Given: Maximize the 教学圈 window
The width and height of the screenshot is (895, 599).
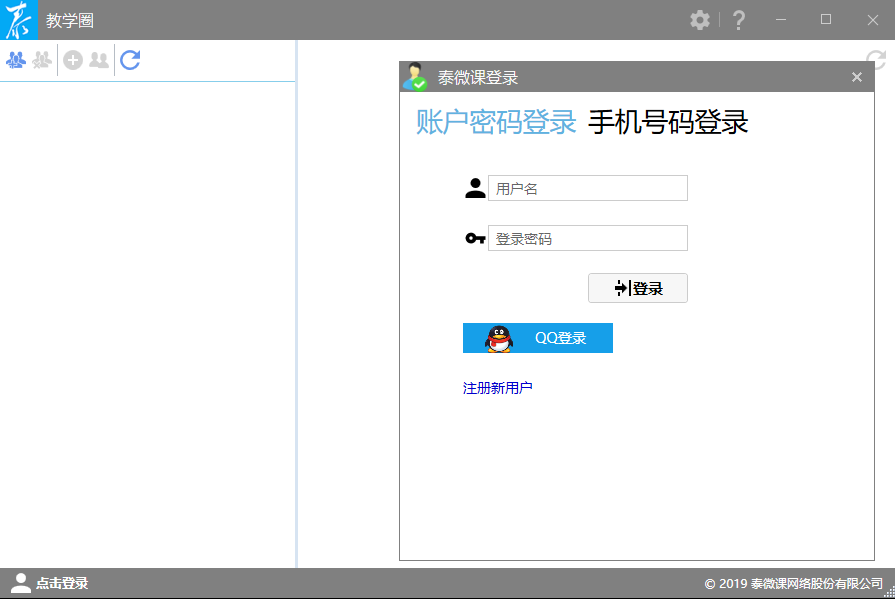Looking at the screenshot, I should pos(826,20).
